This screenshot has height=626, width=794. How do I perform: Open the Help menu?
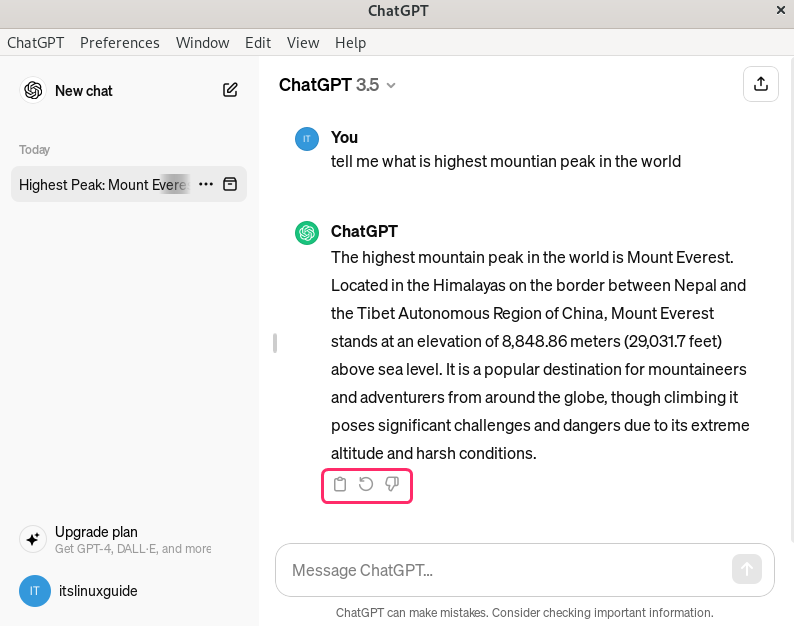(350, 43)
